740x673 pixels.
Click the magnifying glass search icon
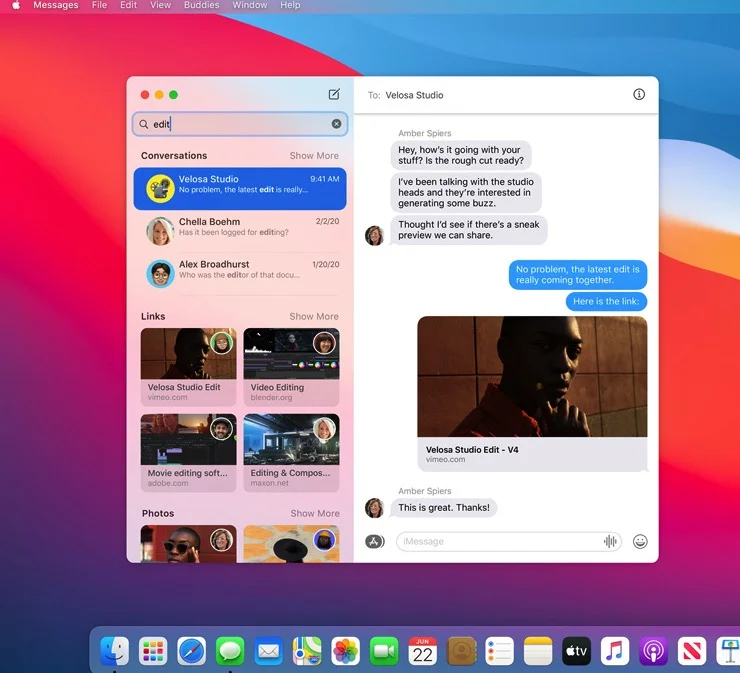[x=143, y=124]
